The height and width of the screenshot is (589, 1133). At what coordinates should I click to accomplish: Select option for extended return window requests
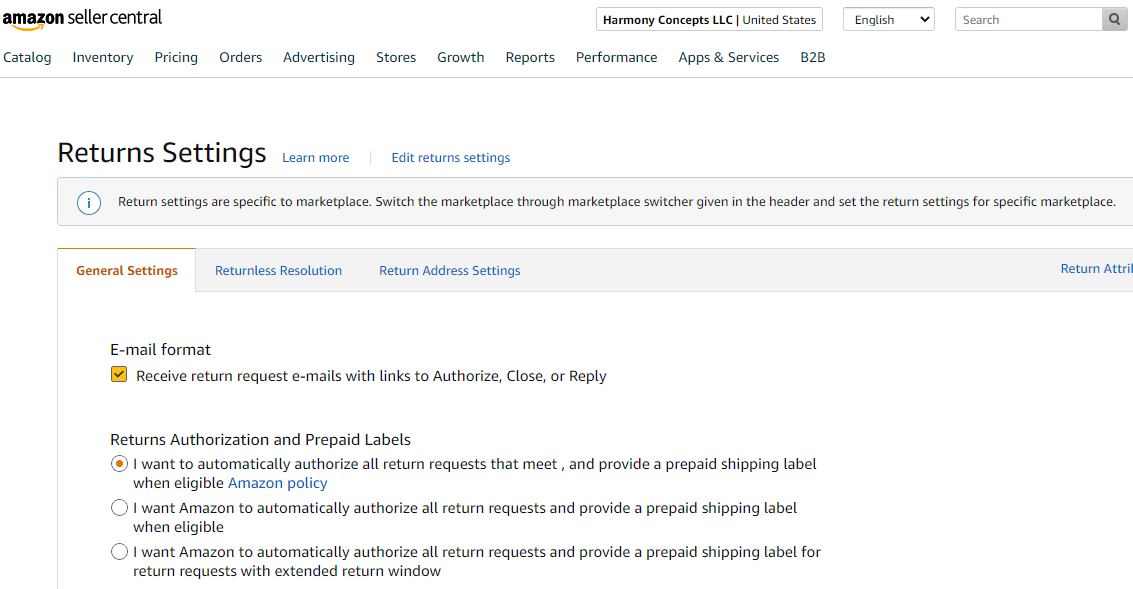click(x=120, y=552)
